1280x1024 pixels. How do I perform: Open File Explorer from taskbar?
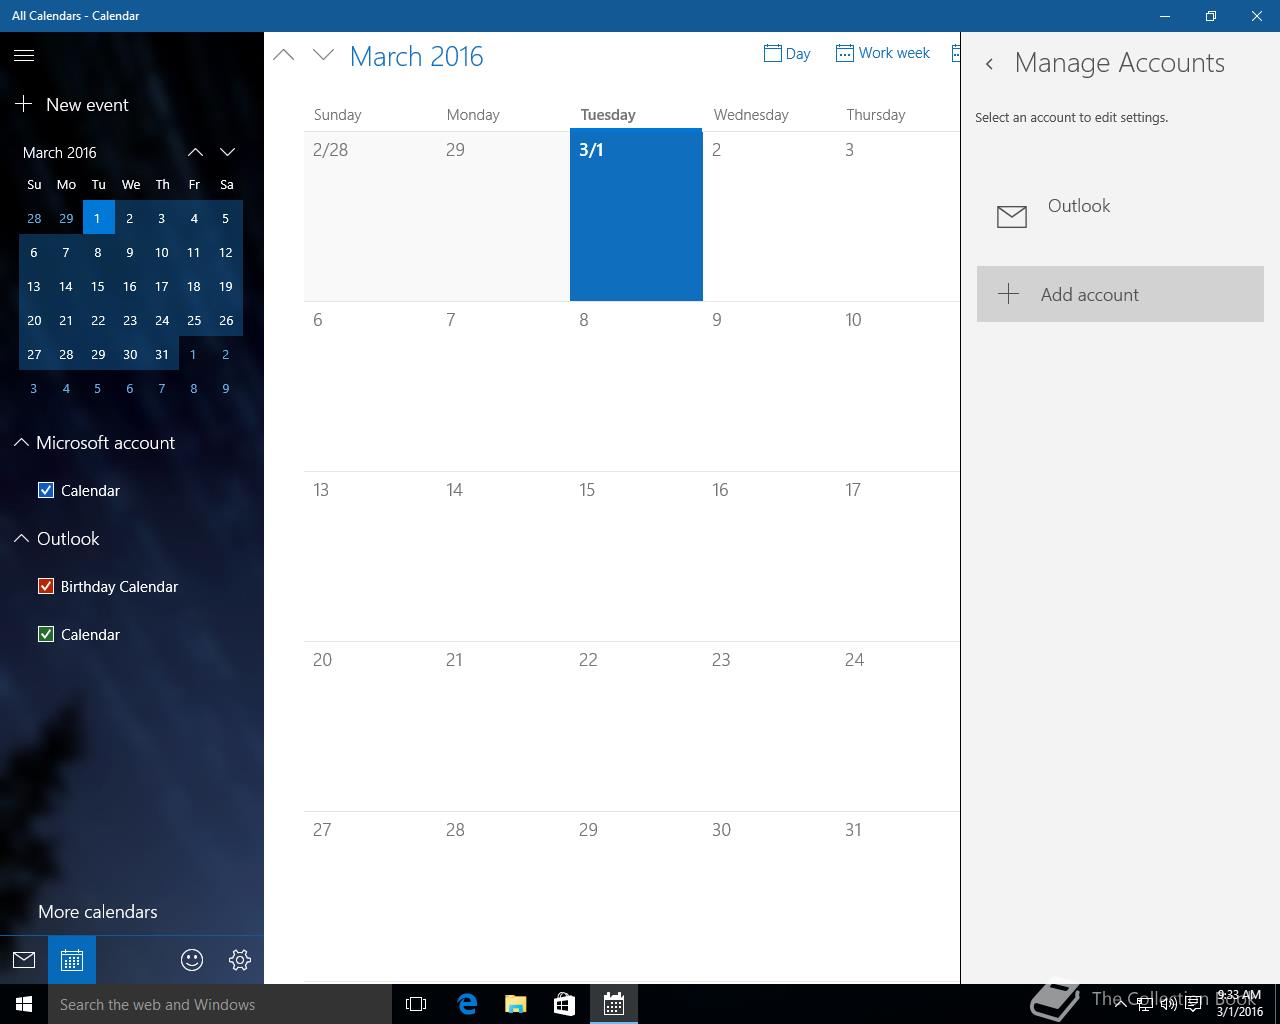click(515, 1004)
